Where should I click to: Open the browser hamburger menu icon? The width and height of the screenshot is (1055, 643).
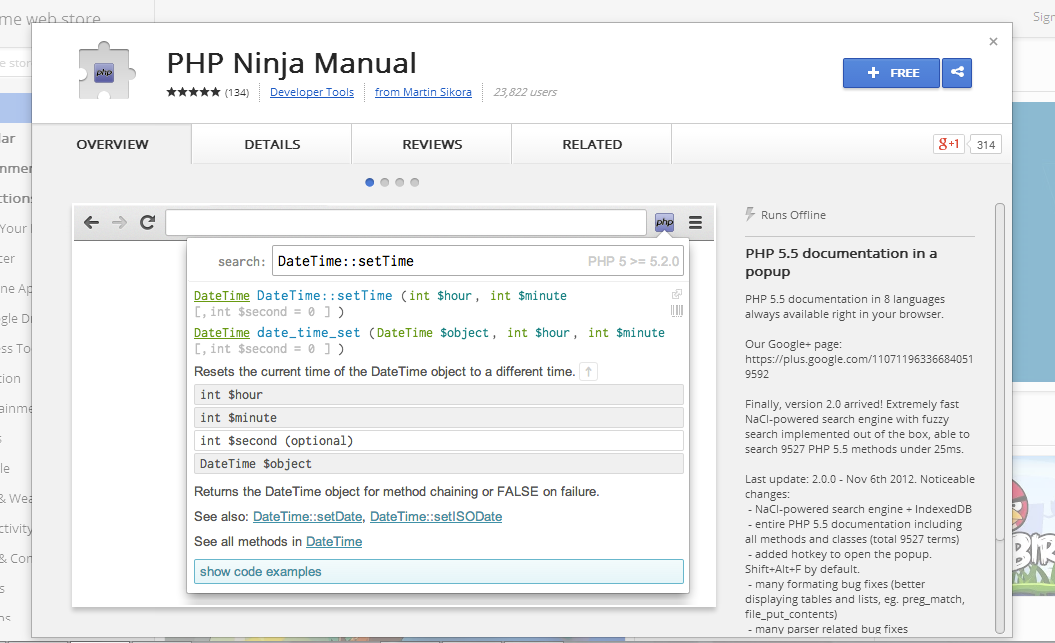[695, 222]
